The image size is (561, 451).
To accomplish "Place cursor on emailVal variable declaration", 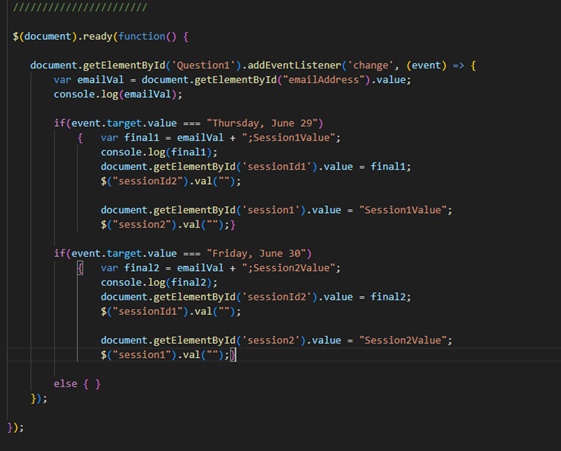I will [x=100, y=80].
